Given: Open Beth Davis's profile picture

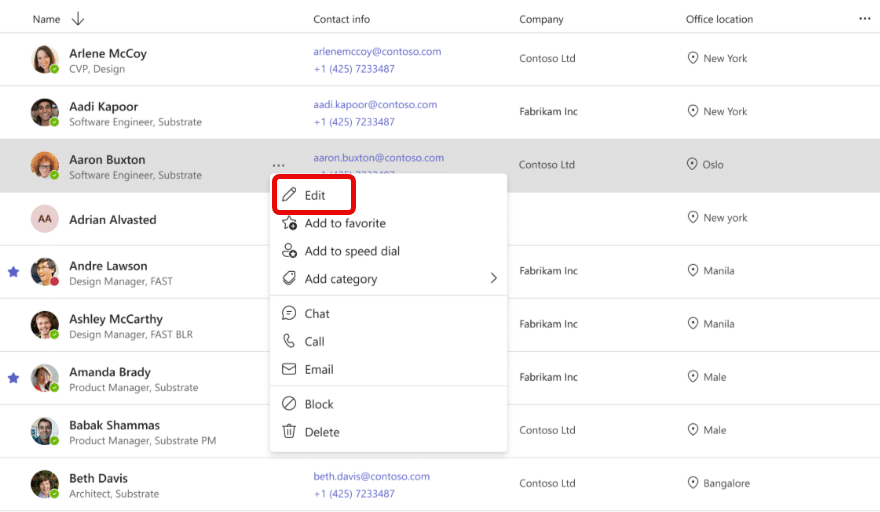Looking at the screenshot, I should pos(45,484).
